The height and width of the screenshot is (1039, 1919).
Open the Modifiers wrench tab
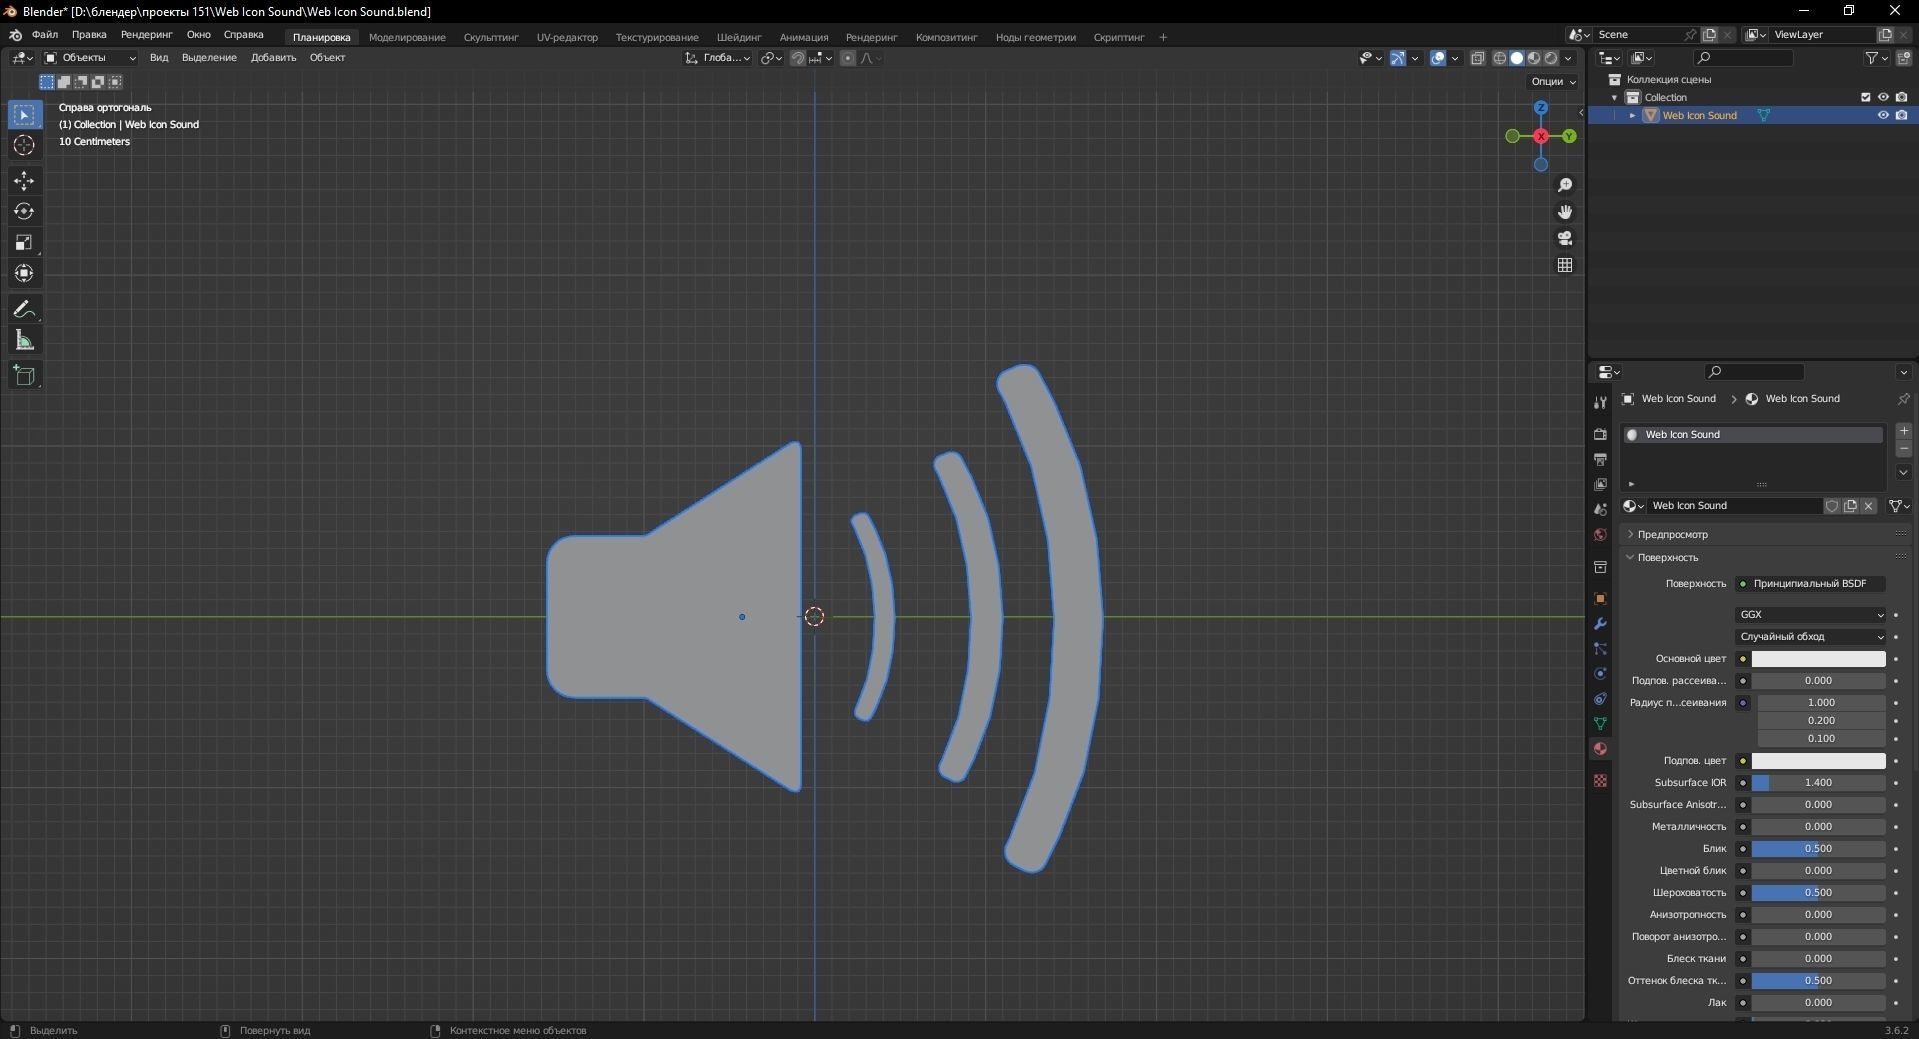point(1600,624)
